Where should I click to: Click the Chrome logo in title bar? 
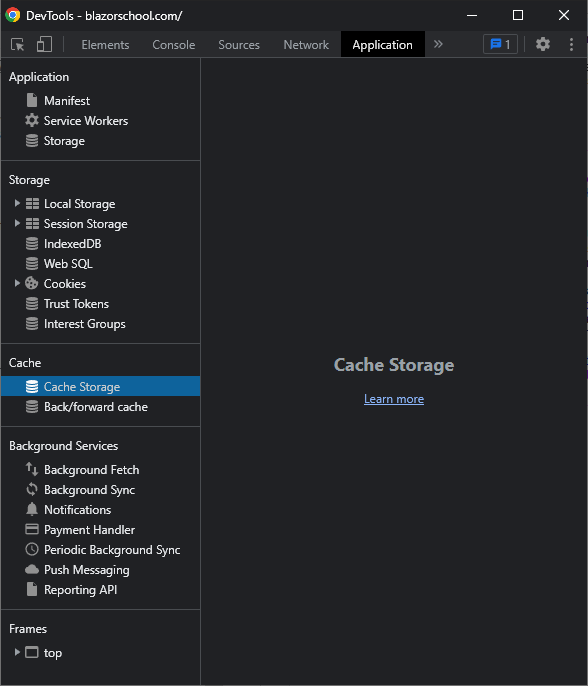13,15
